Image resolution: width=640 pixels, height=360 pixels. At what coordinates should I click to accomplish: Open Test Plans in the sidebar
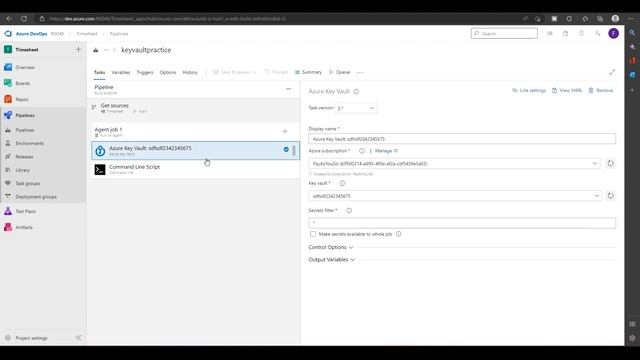25,211
